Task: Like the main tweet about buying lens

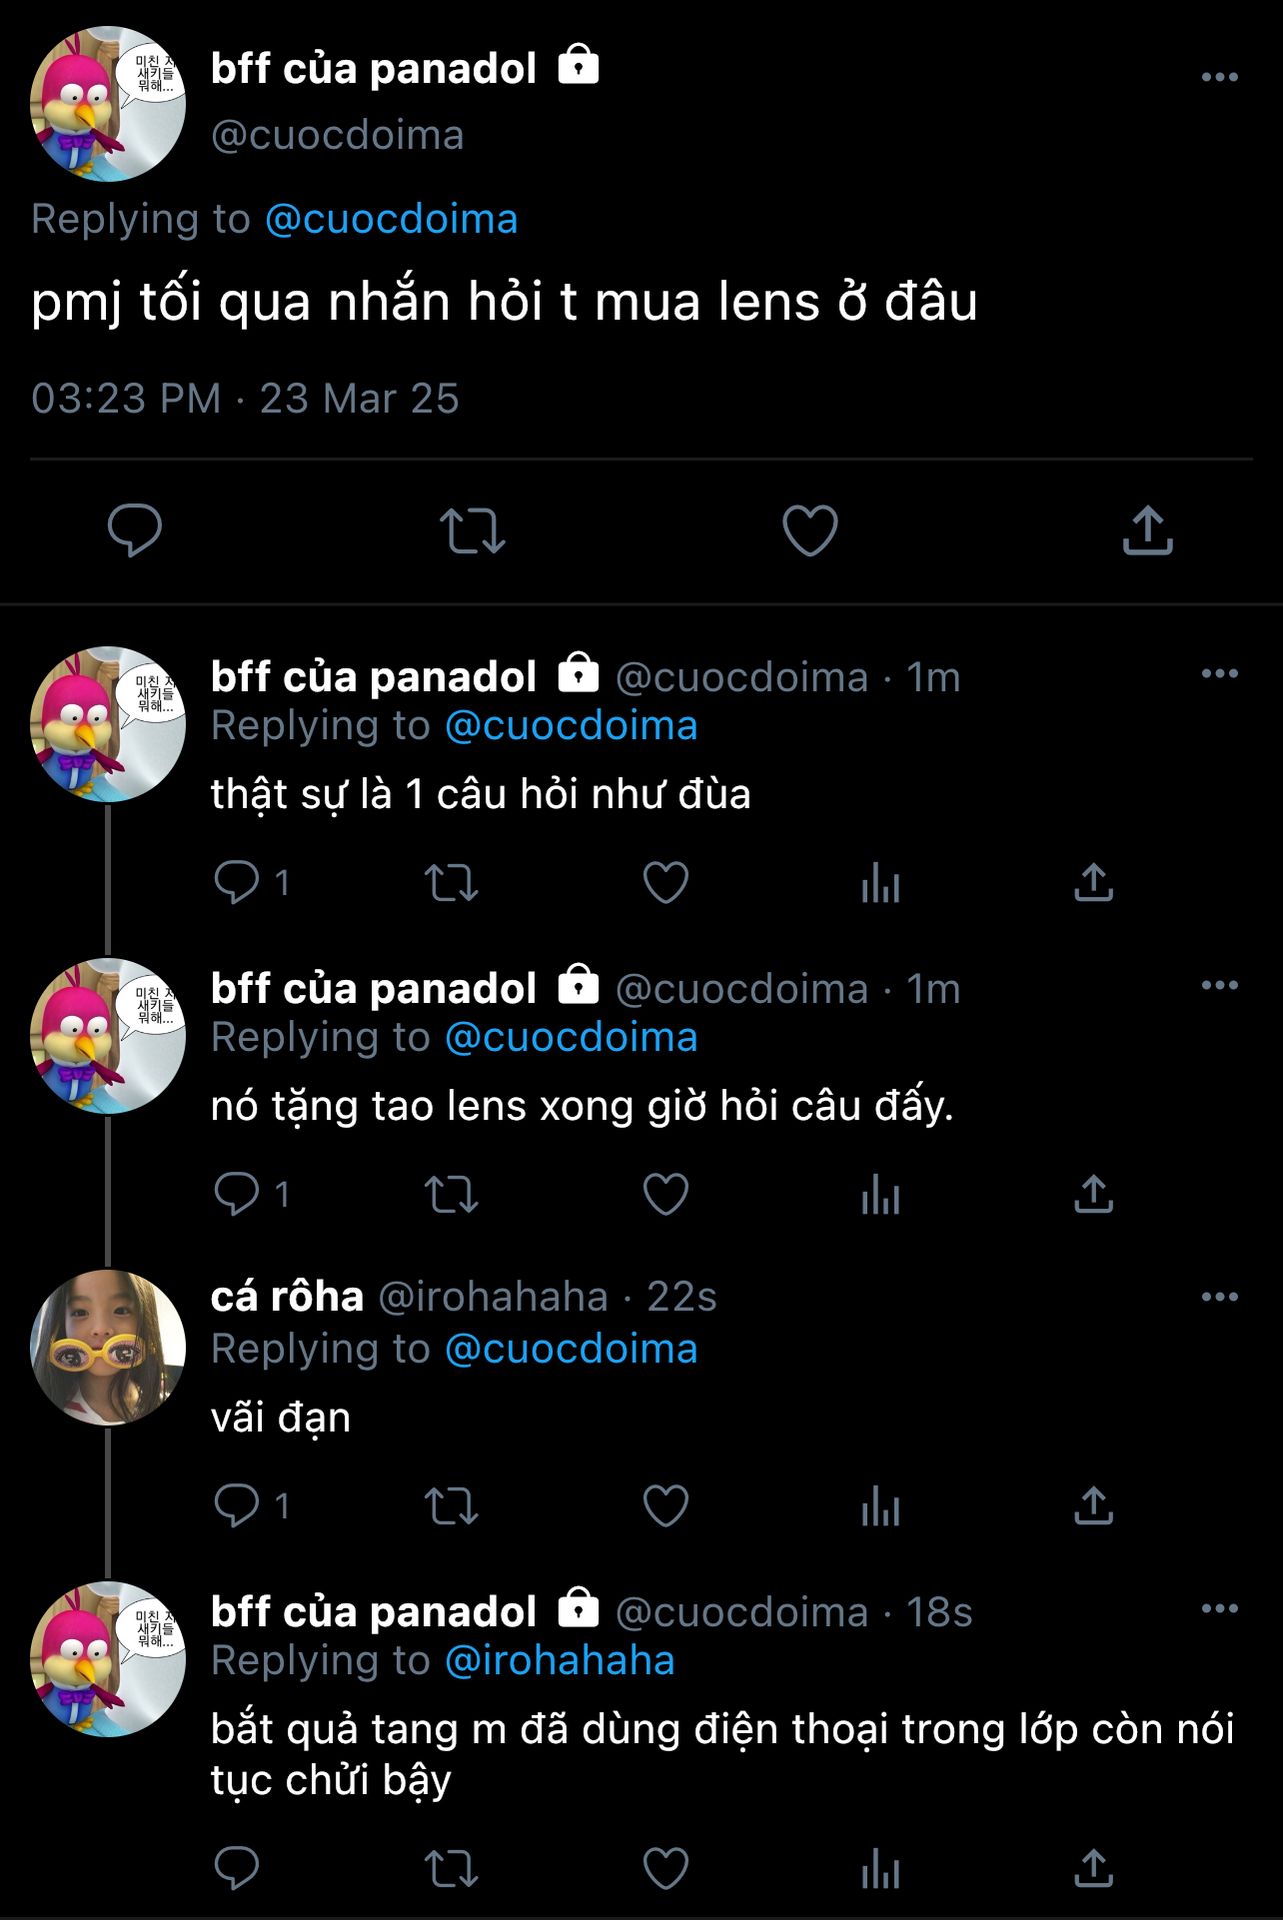Action: (809, 530)
